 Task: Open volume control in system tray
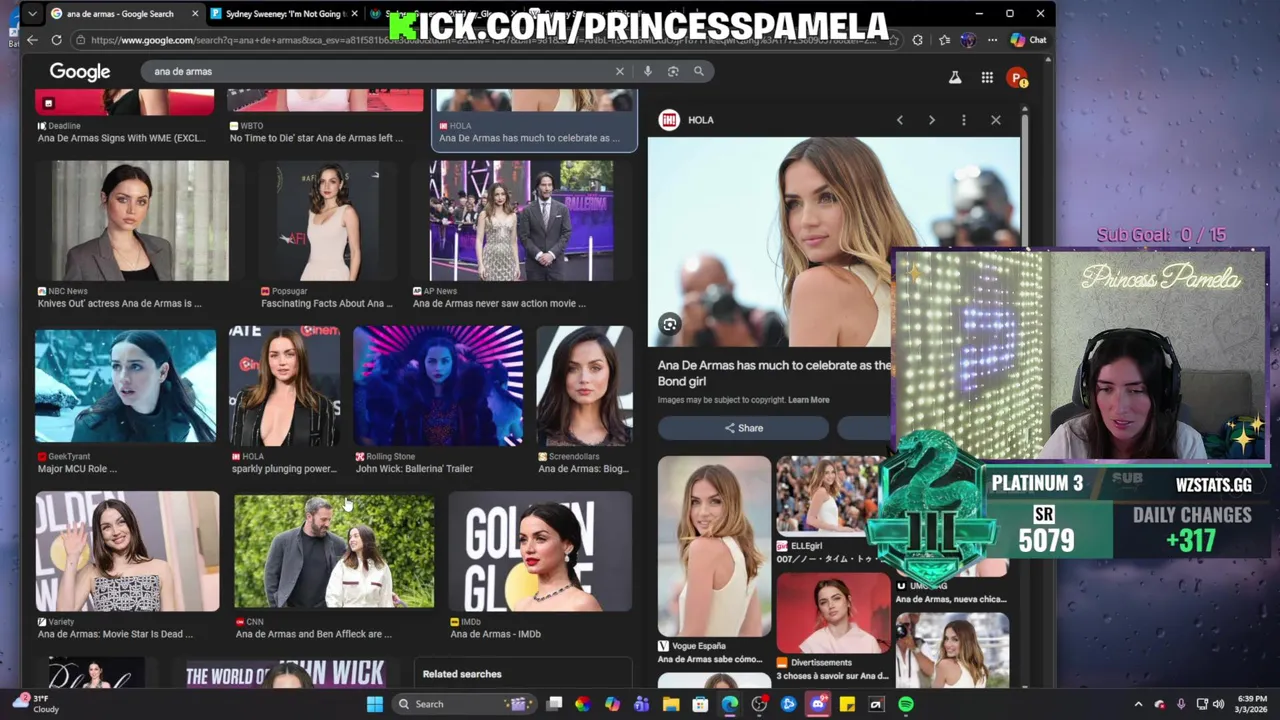coord(1218,704)
